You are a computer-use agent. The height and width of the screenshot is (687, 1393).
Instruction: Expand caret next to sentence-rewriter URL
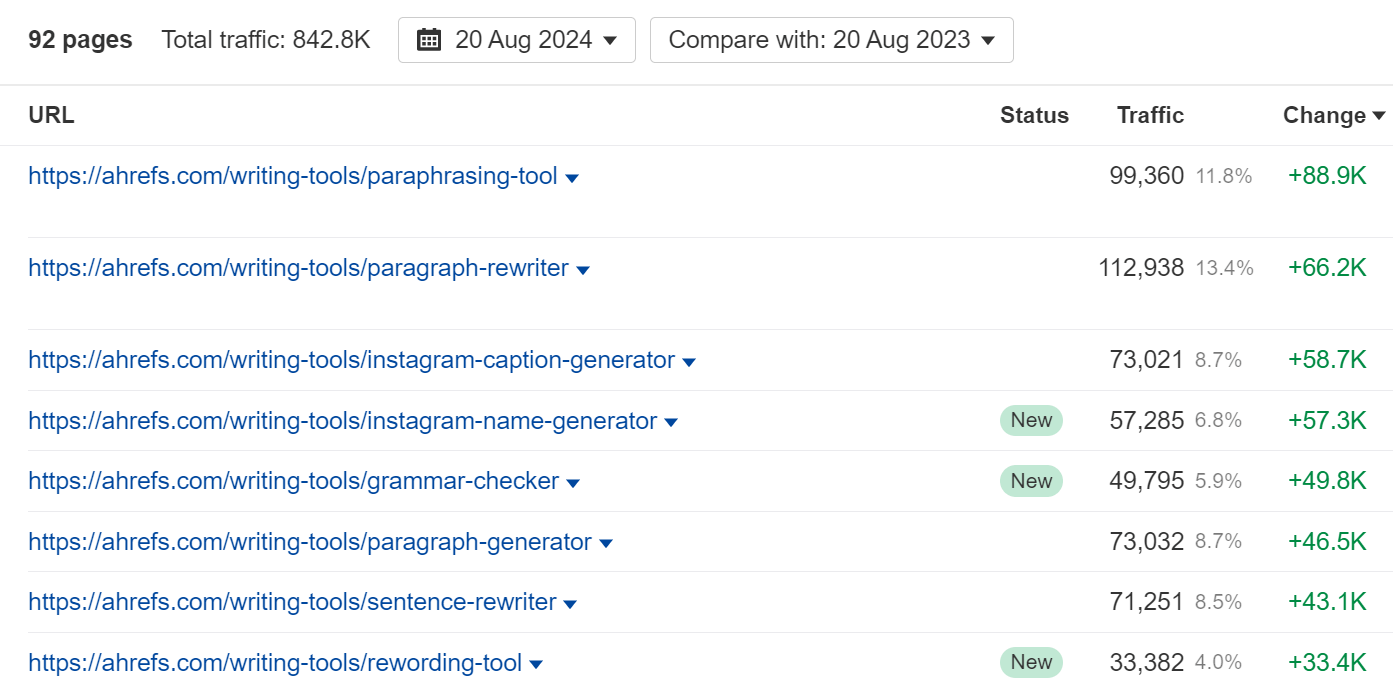pyautogui.click(x=570, y=604)
